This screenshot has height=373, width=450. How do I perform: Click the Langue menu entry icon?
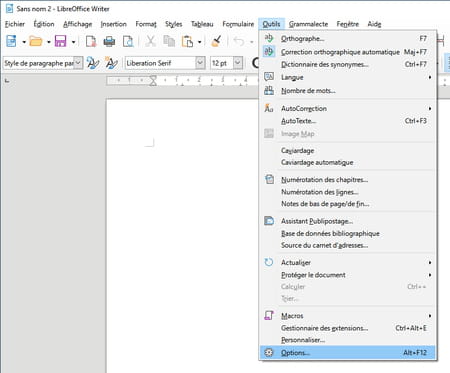point(269,77)
